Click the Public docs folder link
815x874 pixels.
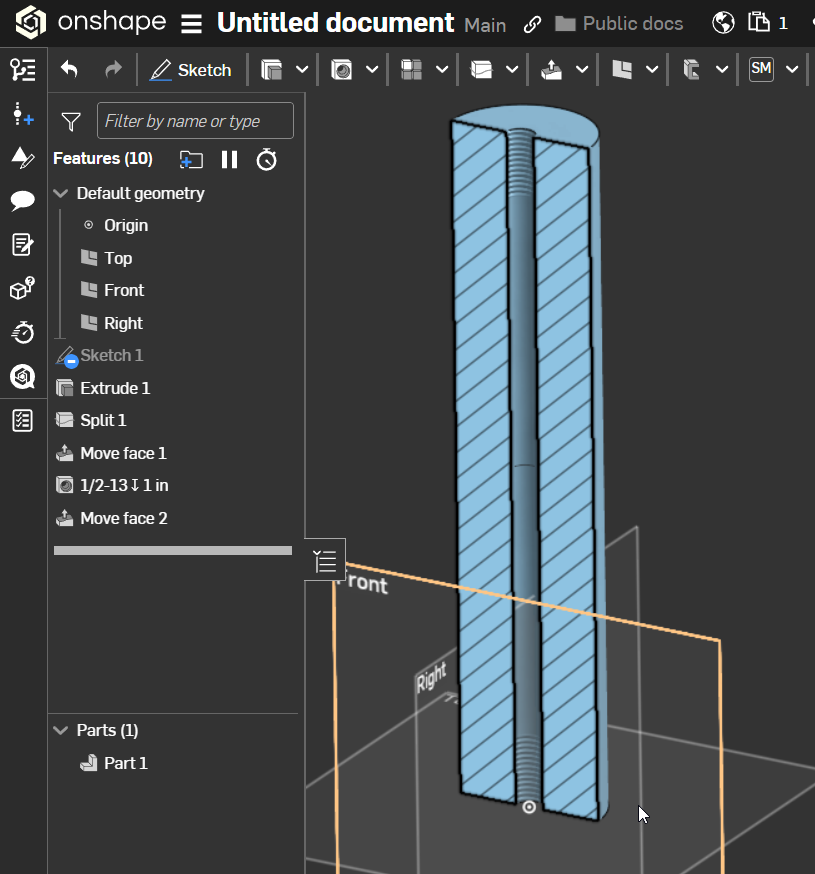tap(620, 24)
